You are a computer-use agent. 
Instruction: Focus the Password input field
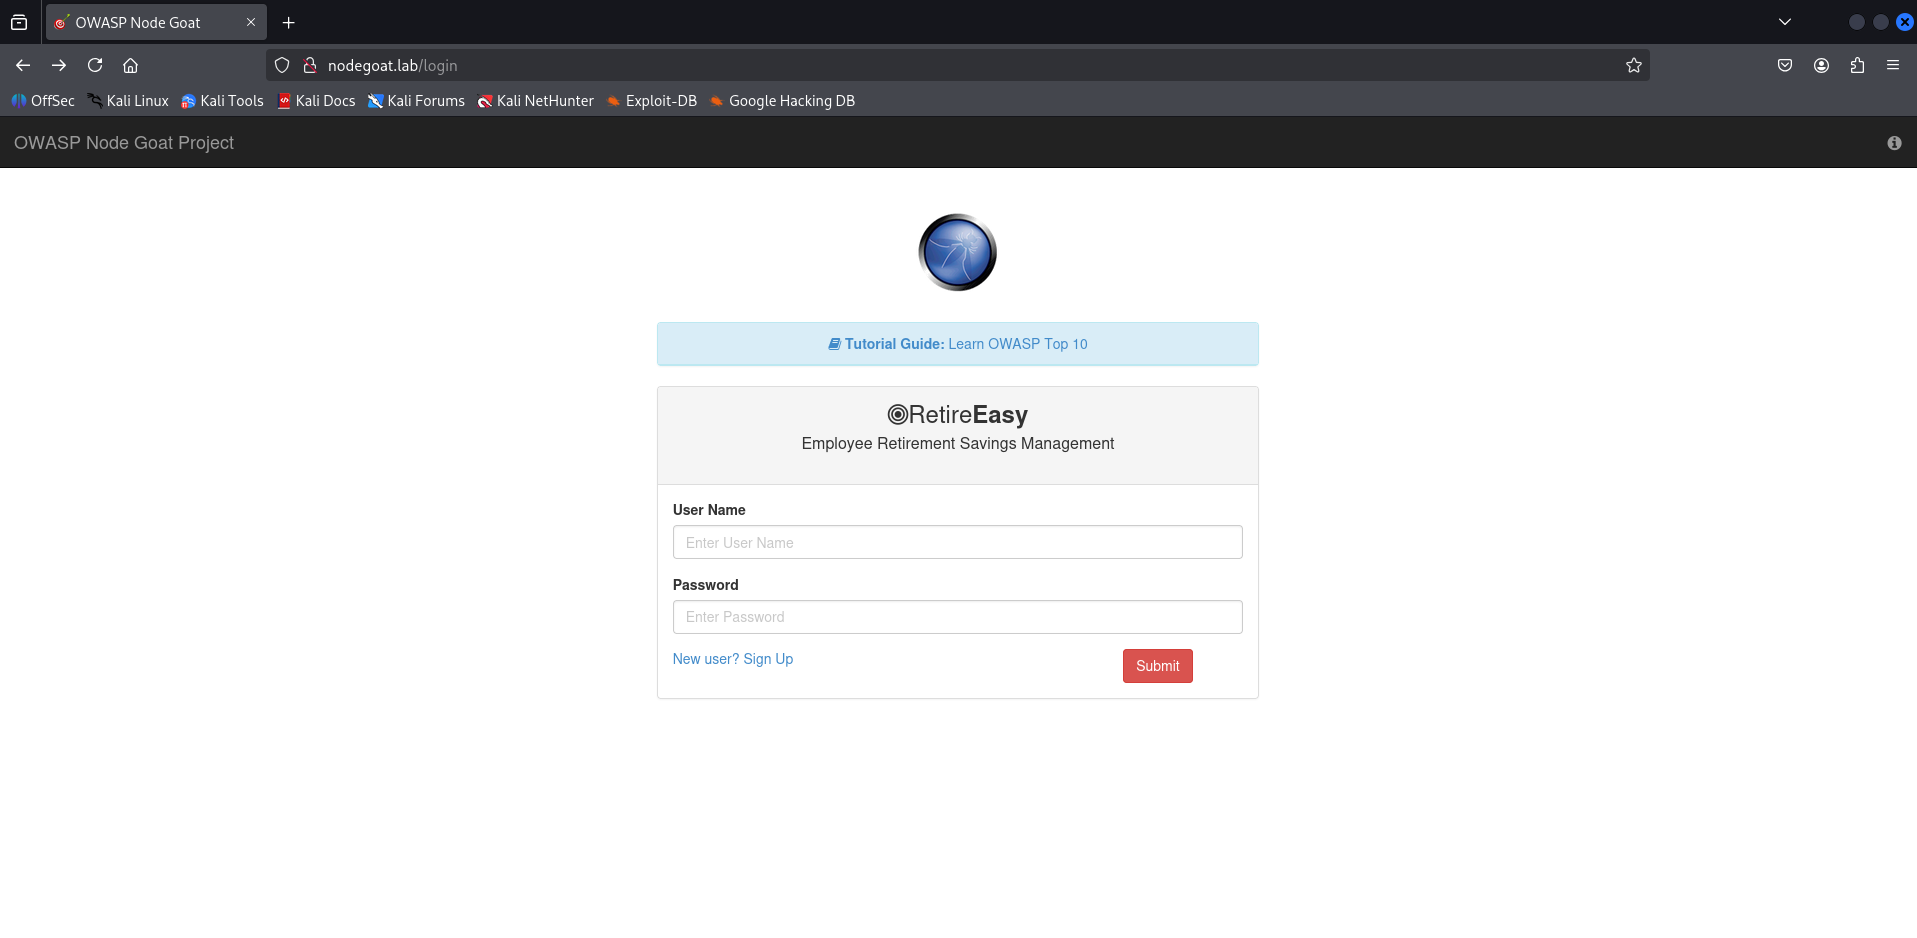pyautogui.click(x=958, y=617)
